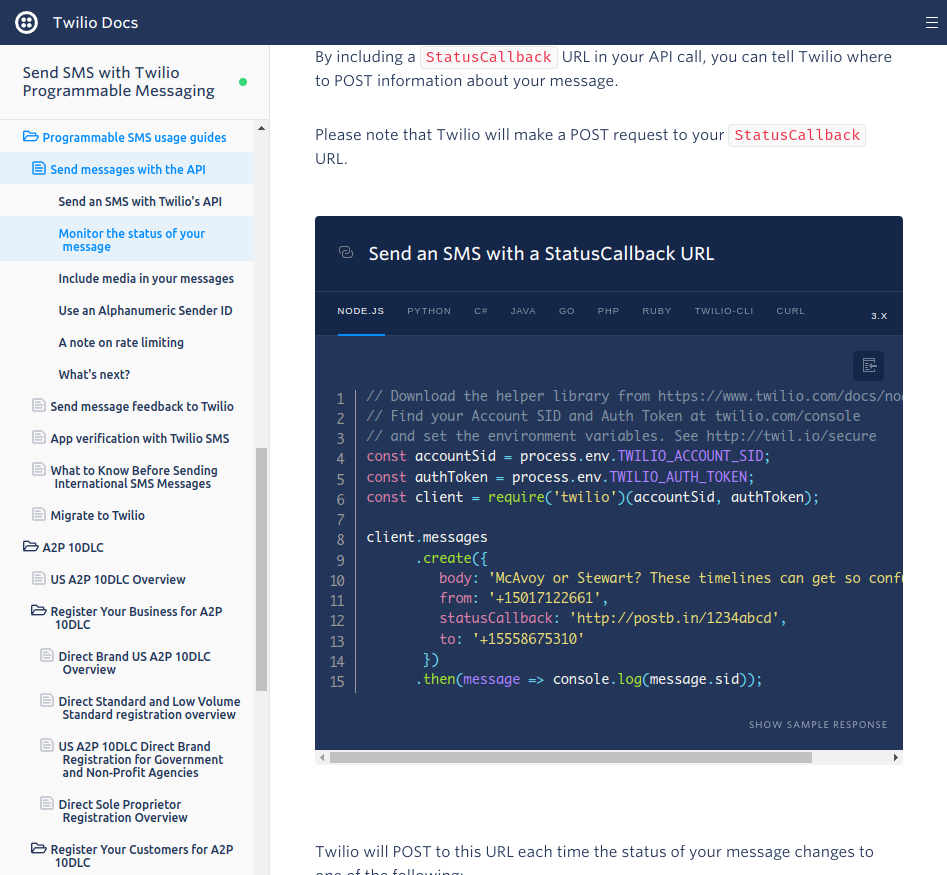Screen dimensions: 947x875
Task: Go to Monitor the status of your message
Action: [132, 239]
